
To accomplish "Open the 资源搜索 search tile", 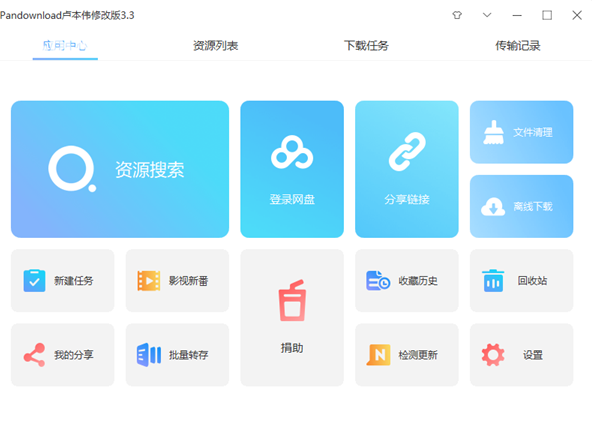I will (x=120, y=169).
